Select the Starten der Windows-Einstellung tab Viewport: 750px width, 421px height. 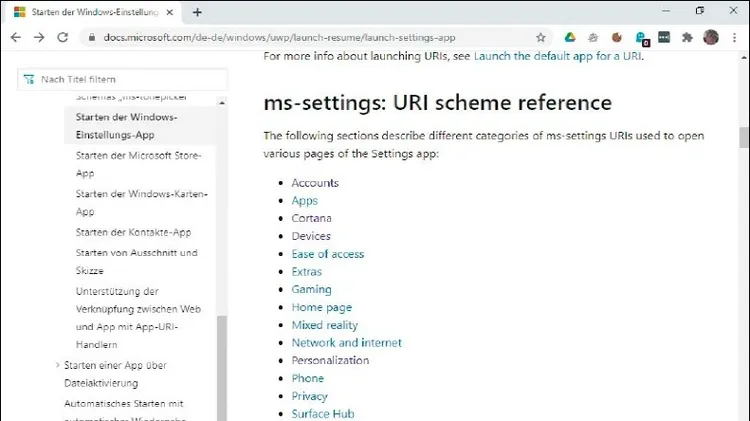tap(94, 12)
